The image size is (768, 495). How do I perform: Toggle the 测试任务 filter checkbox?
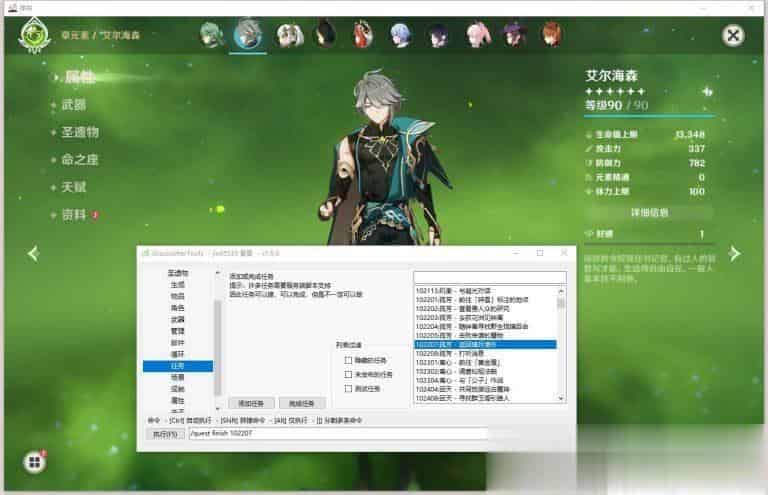[x=348, y=389]
